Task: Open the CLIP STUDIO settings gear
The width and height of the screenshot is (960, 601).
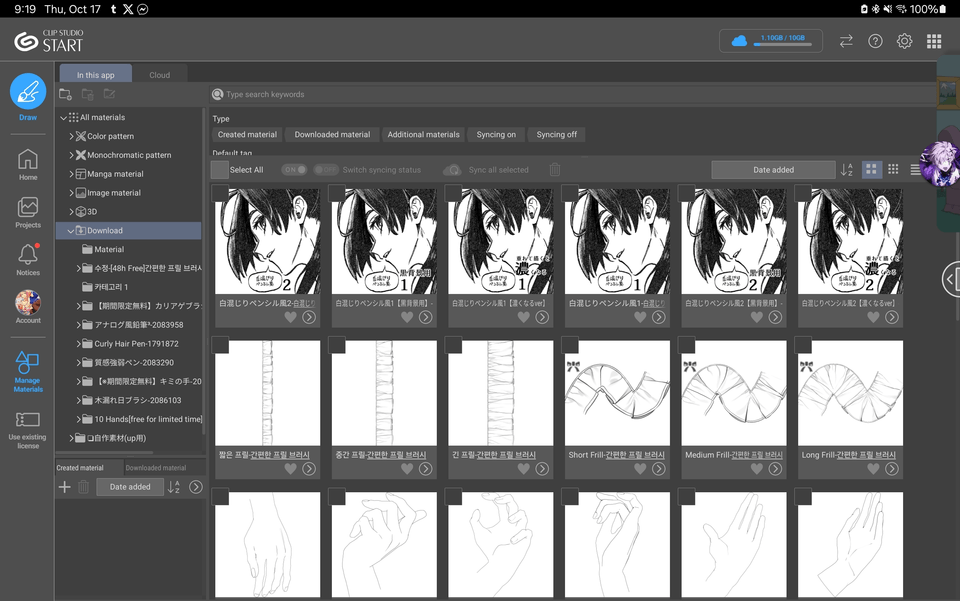Action: tap(904, 41)
